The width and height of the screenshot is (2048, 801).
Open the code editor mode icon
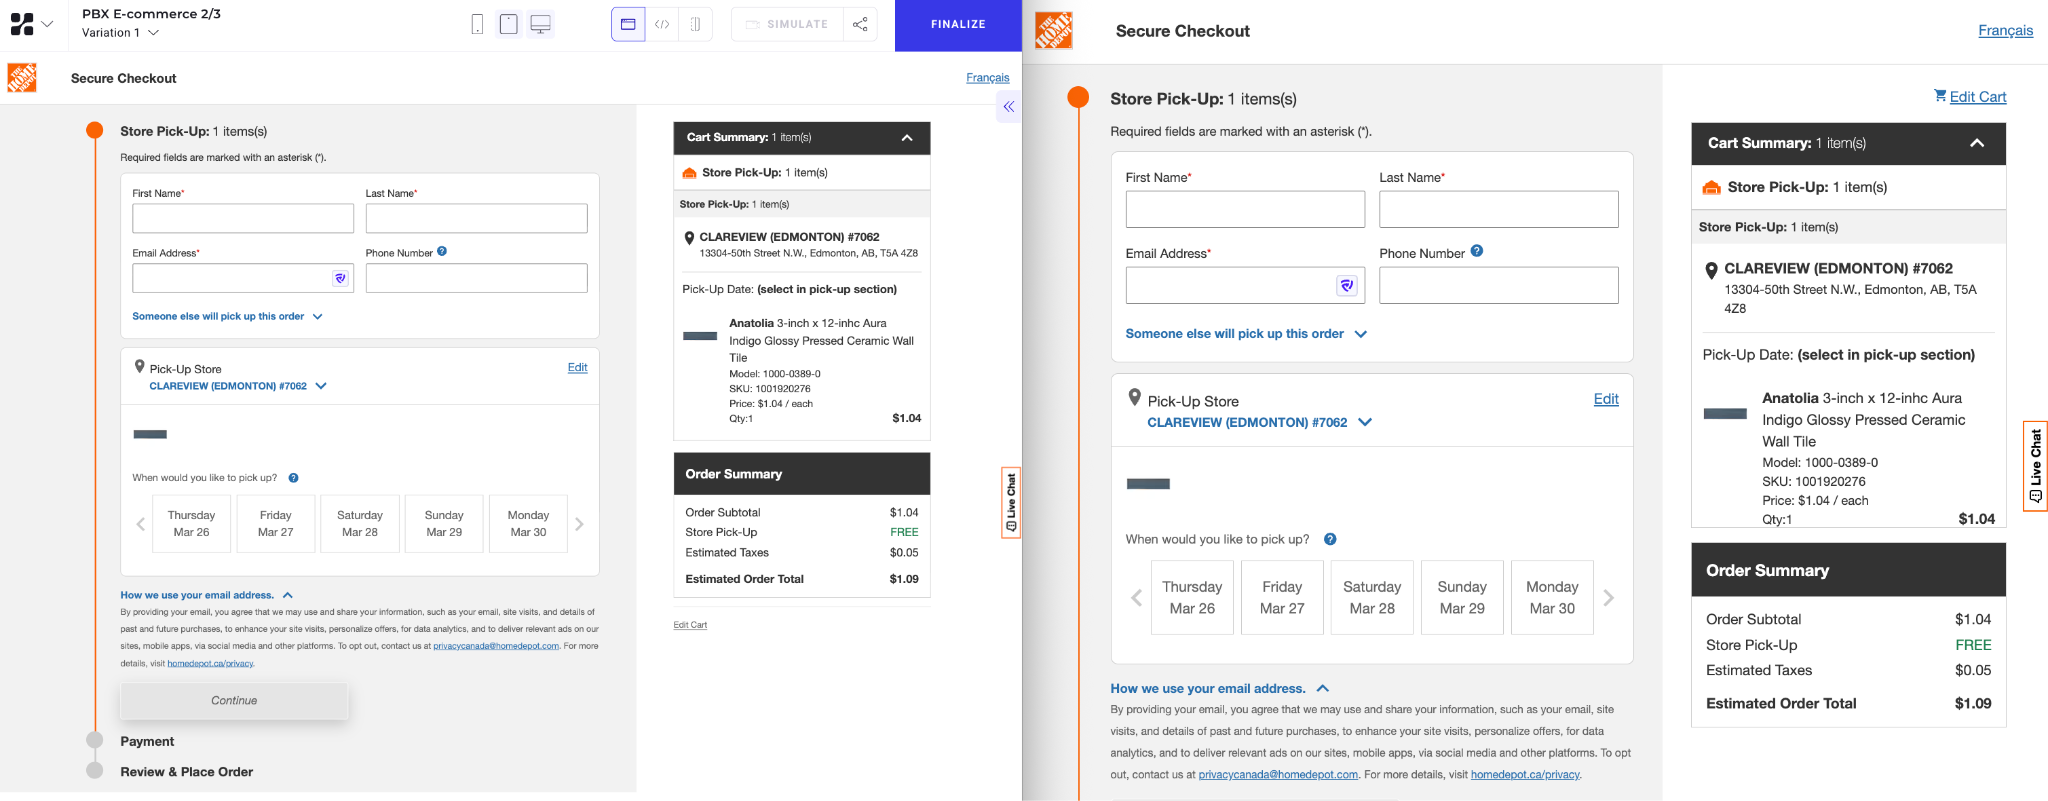(662, 24)
